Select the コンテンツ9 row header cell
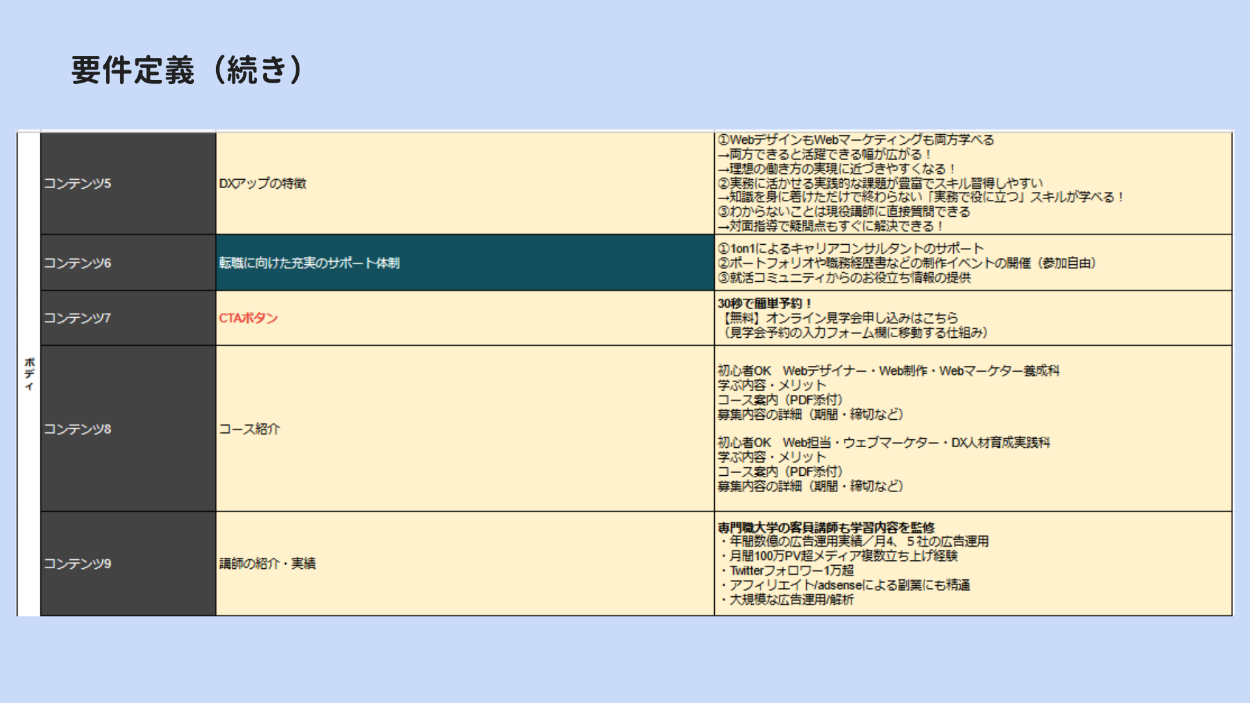This screenshot has width=1250, height=703. (x=127, y=563)
